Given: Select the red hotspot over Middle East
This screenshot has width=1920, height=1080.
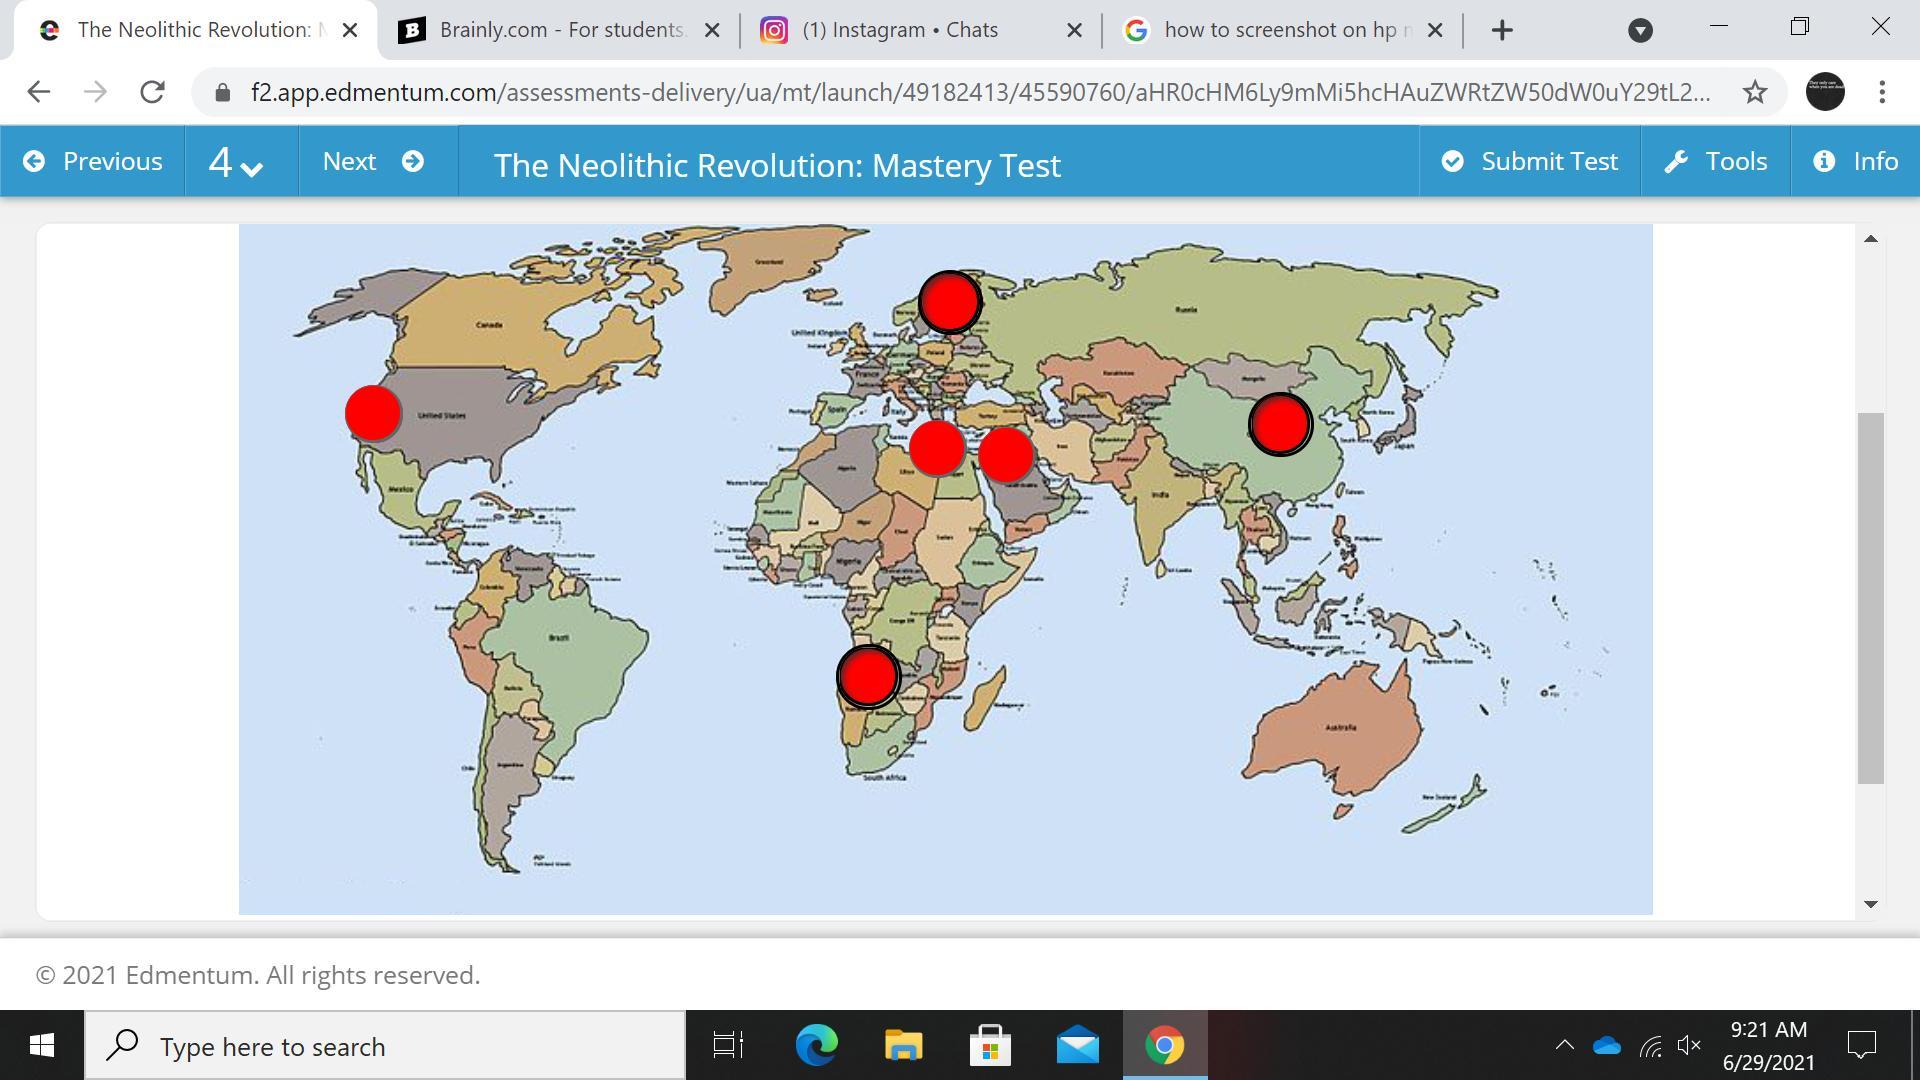Looking at the screenshot, I should pyautogui.click(x=1006, y=454).
